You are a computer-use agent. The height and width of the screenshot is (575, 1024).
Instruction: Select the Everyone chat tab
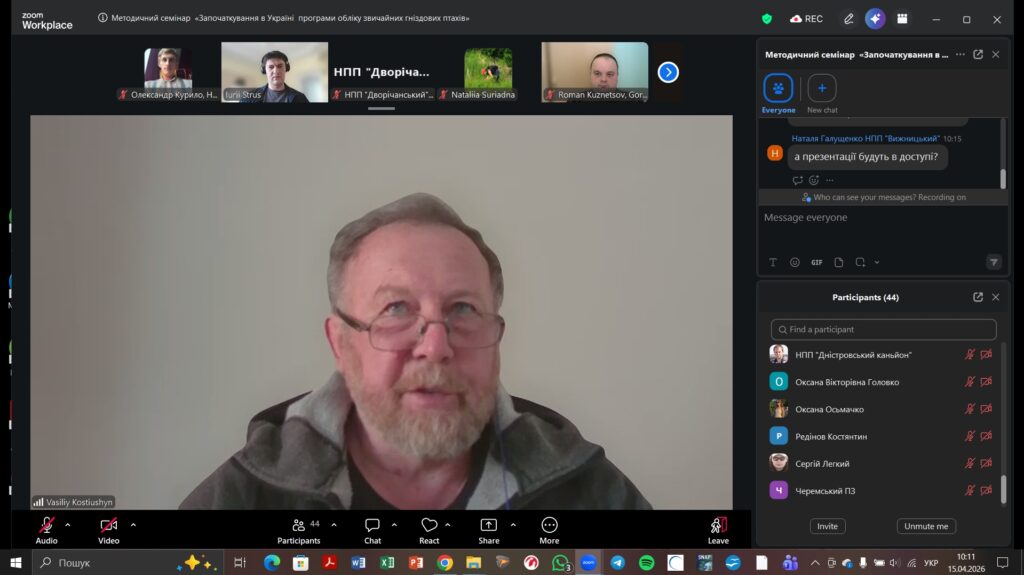click(x=778, y=90)
